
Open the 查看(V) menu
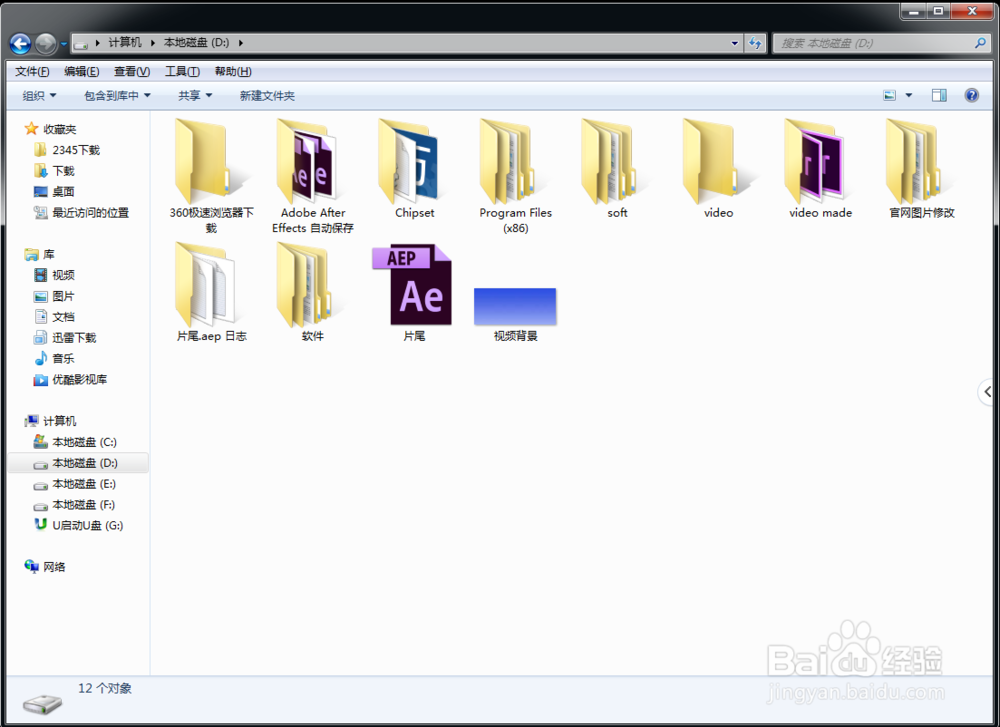(131, 71)
